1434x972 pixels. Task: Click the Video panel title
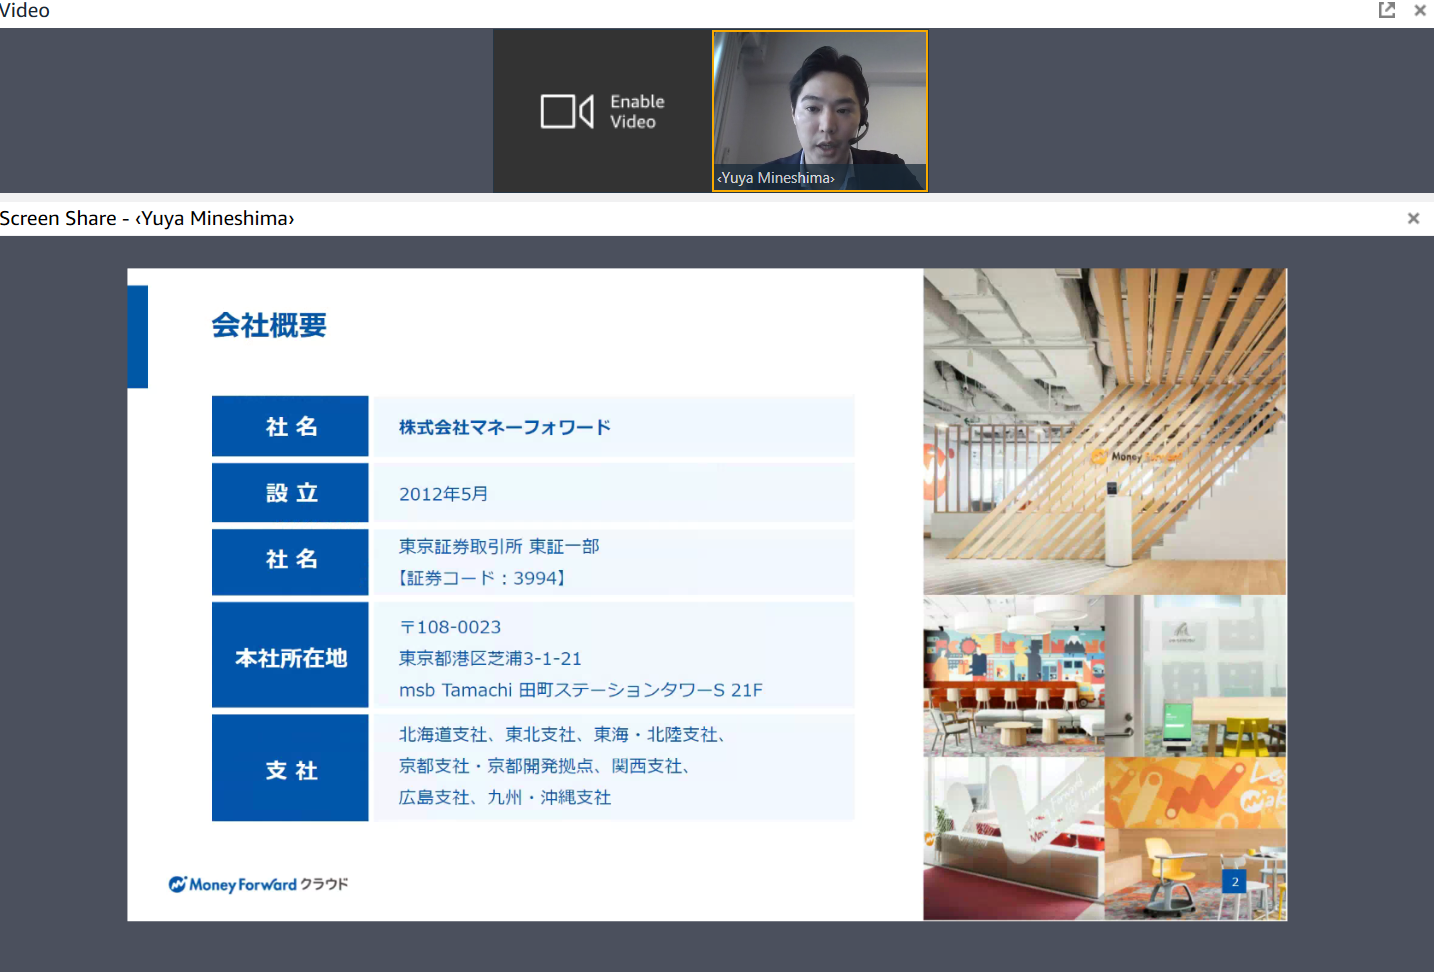tap(25, 10)
